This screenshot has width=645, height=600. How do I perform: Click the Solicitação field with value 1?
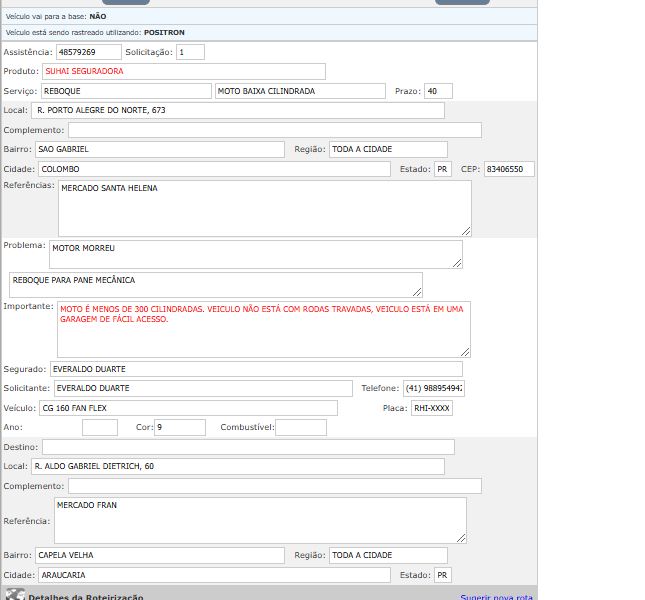click(190, 52)
